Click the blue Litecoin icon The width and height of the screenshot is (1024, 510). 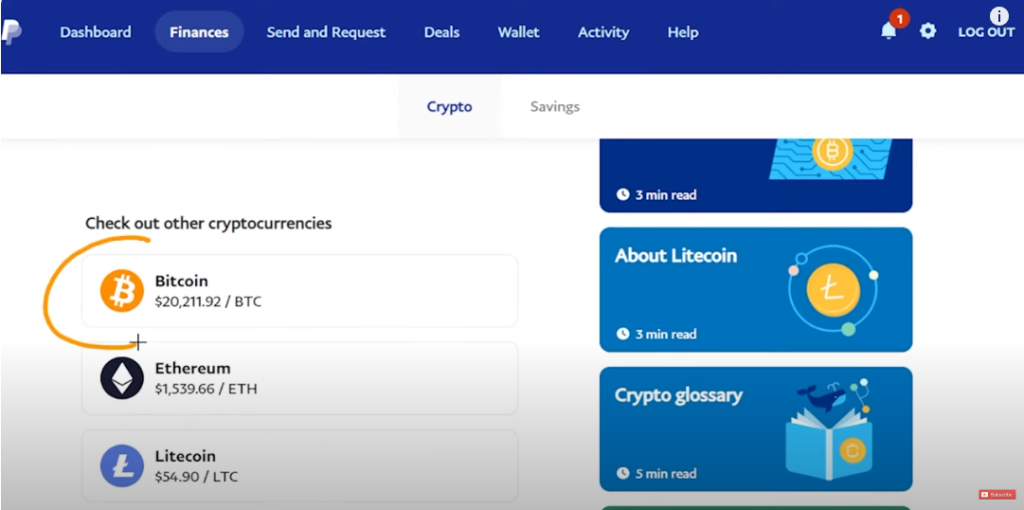point(121,466)
